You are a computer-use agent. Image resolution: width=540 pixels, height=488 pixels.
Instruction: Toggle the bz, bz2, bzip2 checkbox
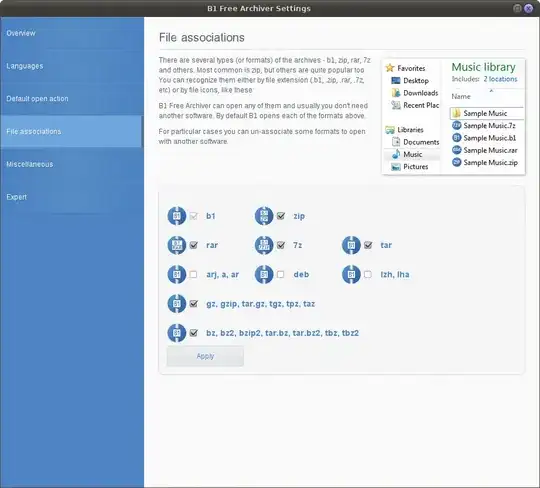click(194, 333)
